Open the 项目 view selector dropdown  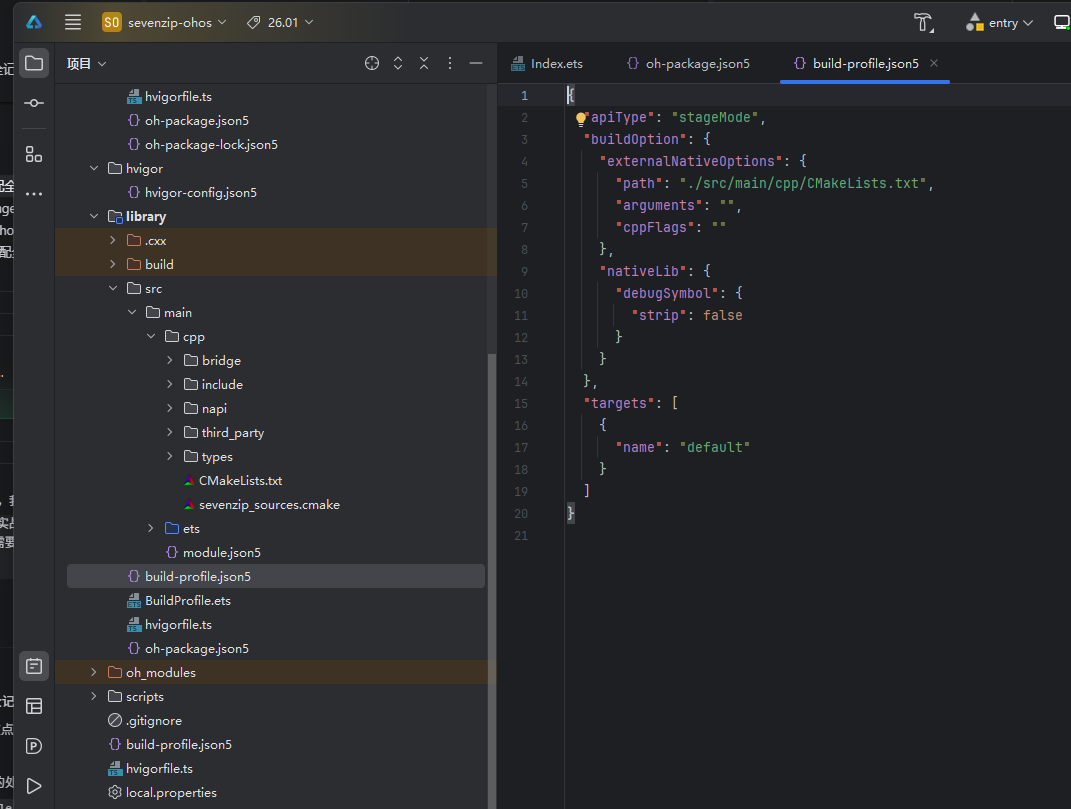tap(87, 64)
